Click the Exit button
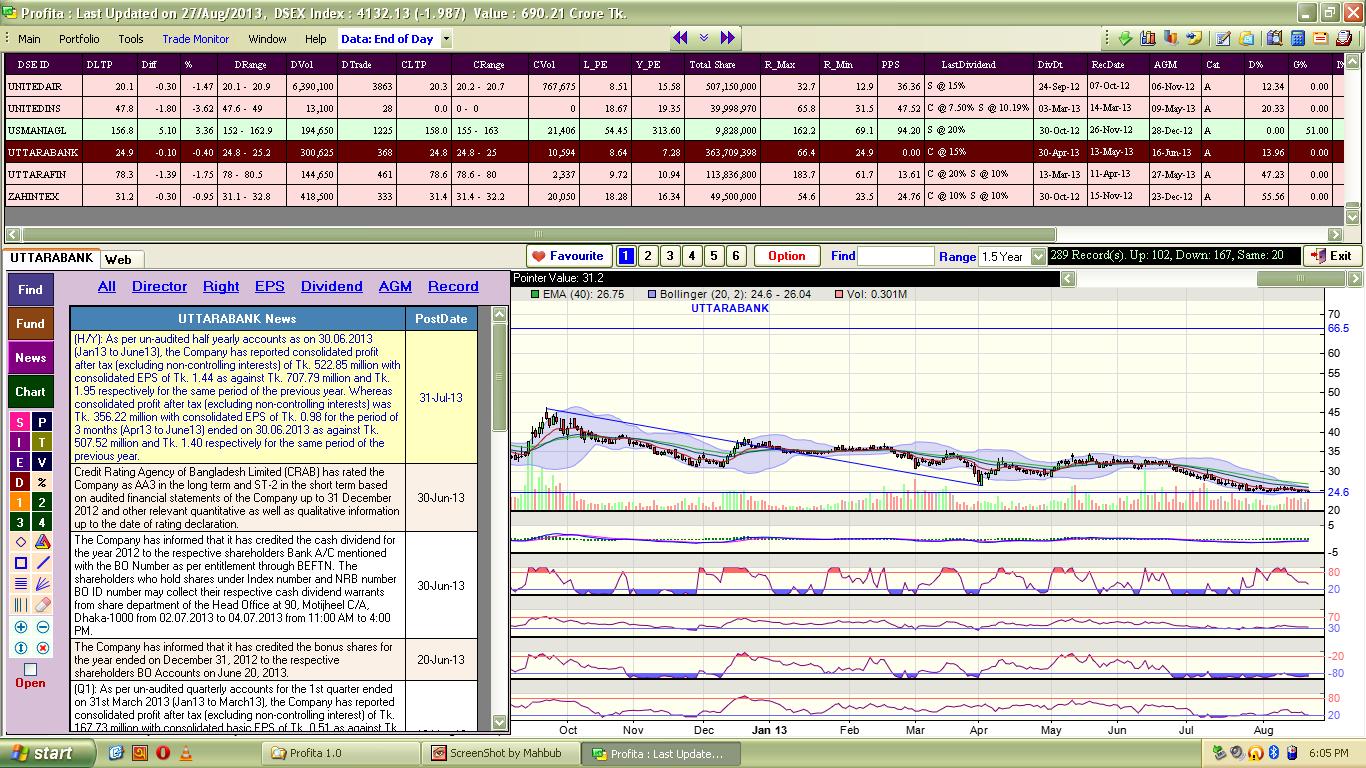Image resolution: width=1366 pixels, height=768 pixels. (x=1332, y=256)
